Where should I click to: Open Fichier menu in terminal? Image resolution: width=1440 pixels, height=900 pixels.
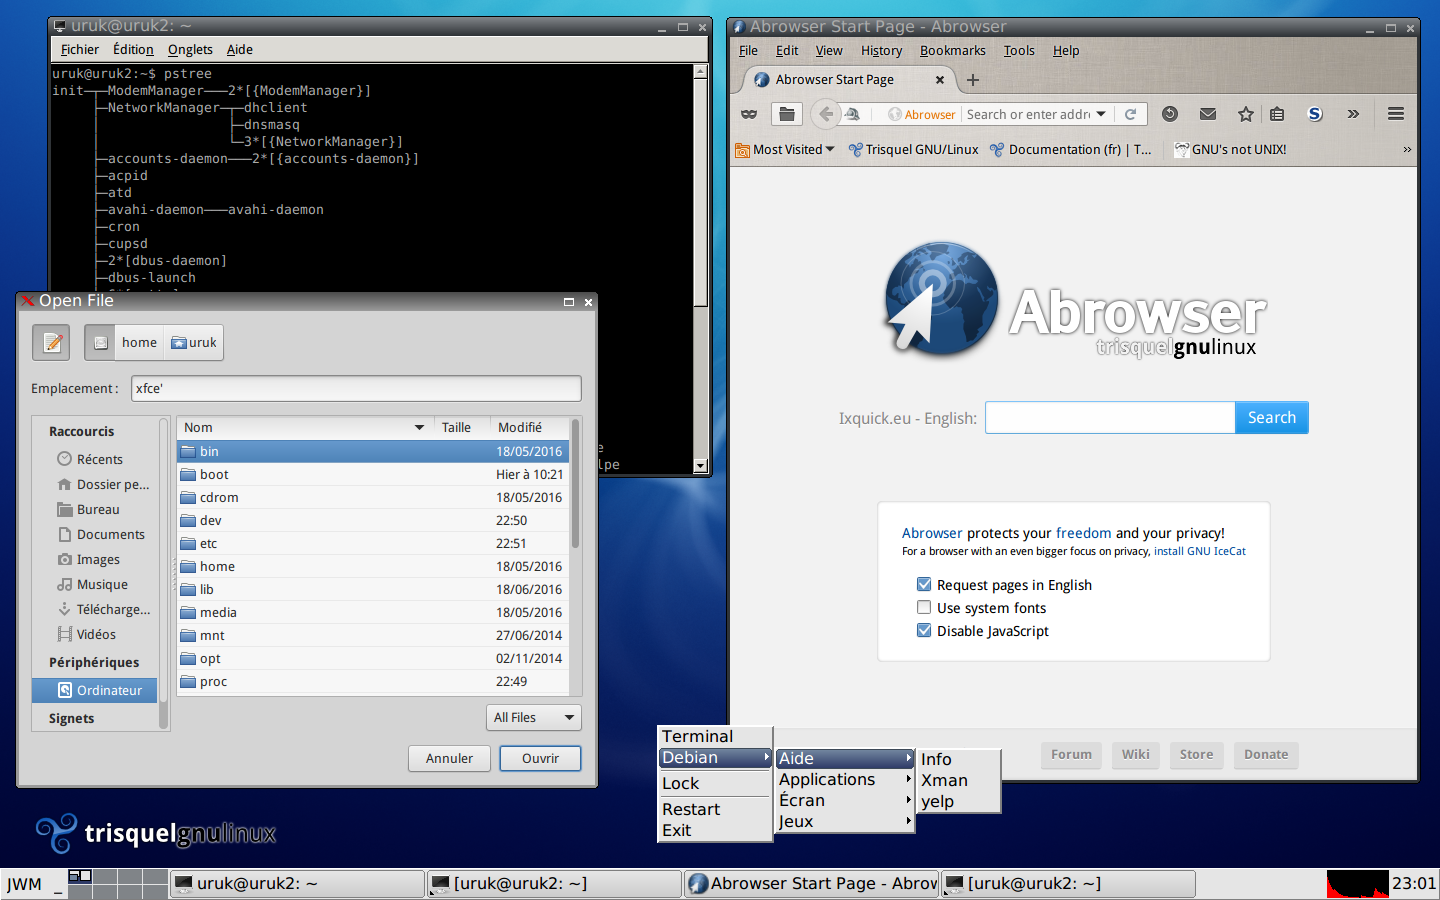80,49
